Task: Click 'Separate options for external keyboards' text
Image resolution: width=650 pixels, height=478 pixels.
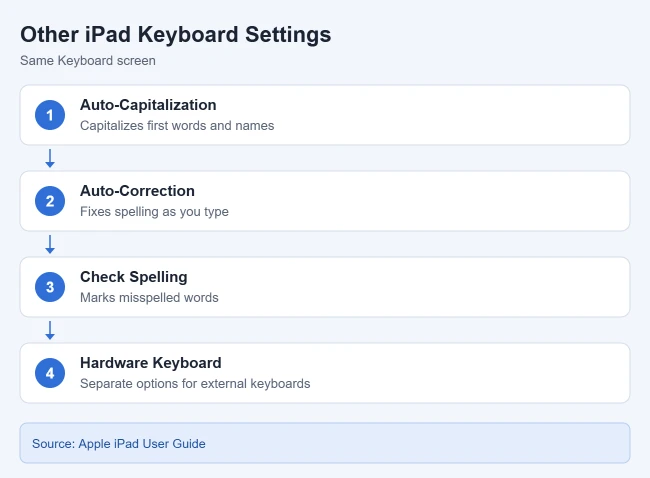Action: [x=195, y=384]
